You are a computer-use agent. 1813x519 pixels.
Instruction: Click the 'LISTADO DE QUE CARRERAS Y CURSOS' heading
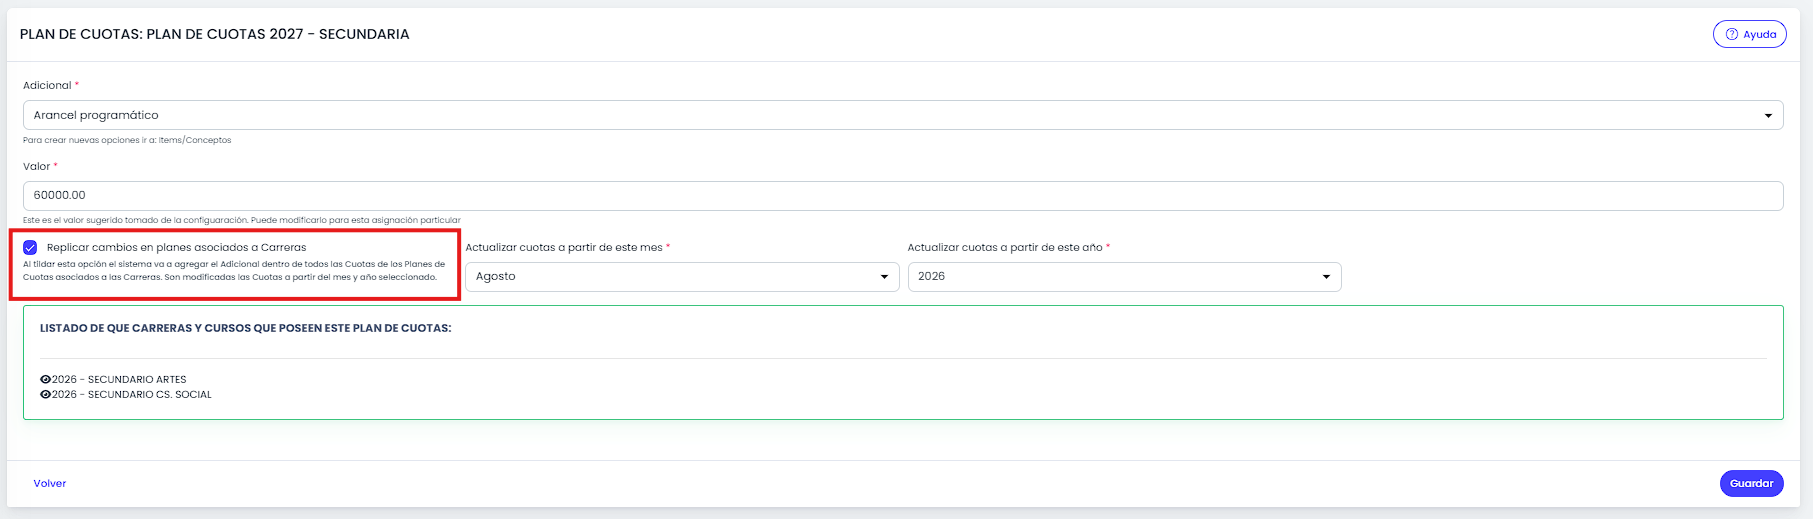click(x=245, y=328)
